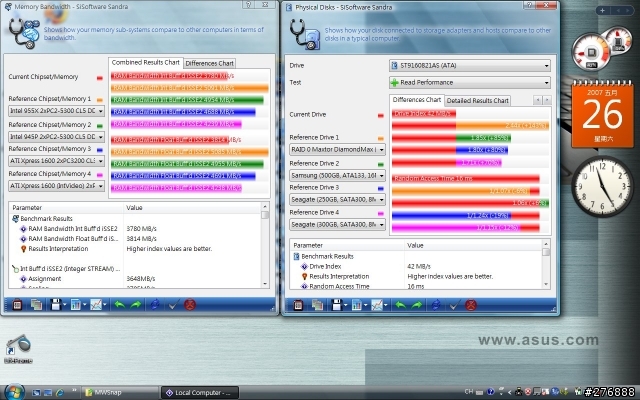The width and height of the screenshot is (640, 400).
Task: Switch to Detailed Results Chart tab
Action: [x=478, y=100]
